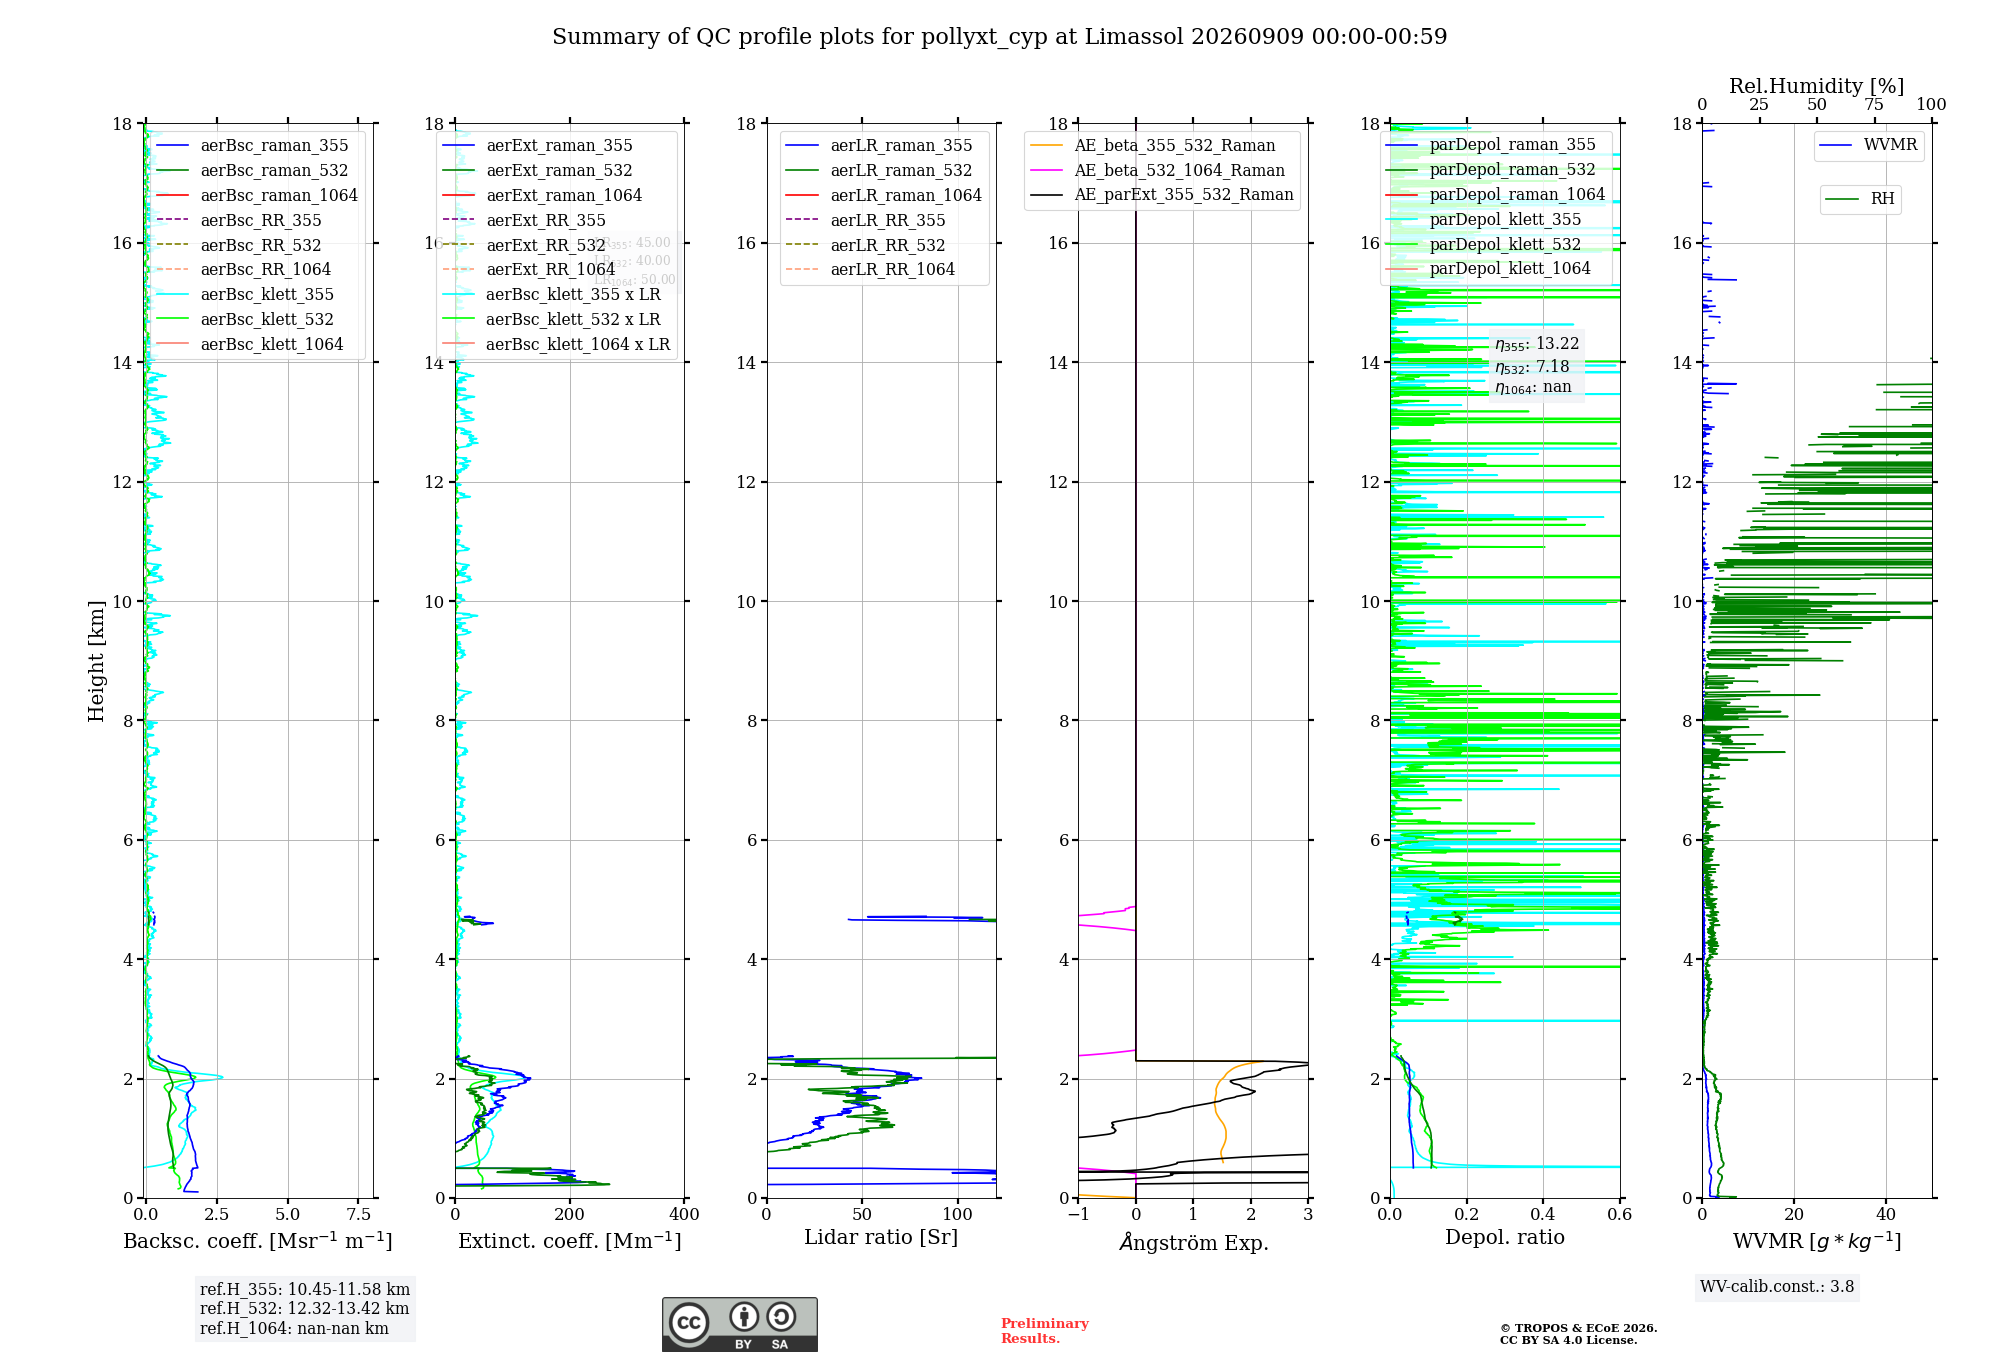Click the η355 13.22 depol annotation
Image resolution: width=2000 pixels, height=1360 pixels.
click(x=1537, y=345)
